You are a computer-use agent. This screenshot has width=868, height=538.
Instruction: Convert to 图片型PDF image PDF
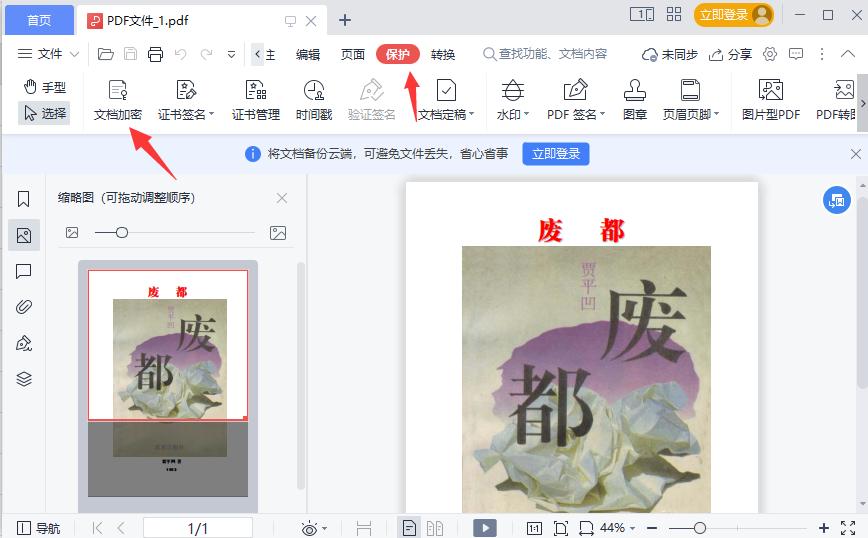tap(771, 101)
